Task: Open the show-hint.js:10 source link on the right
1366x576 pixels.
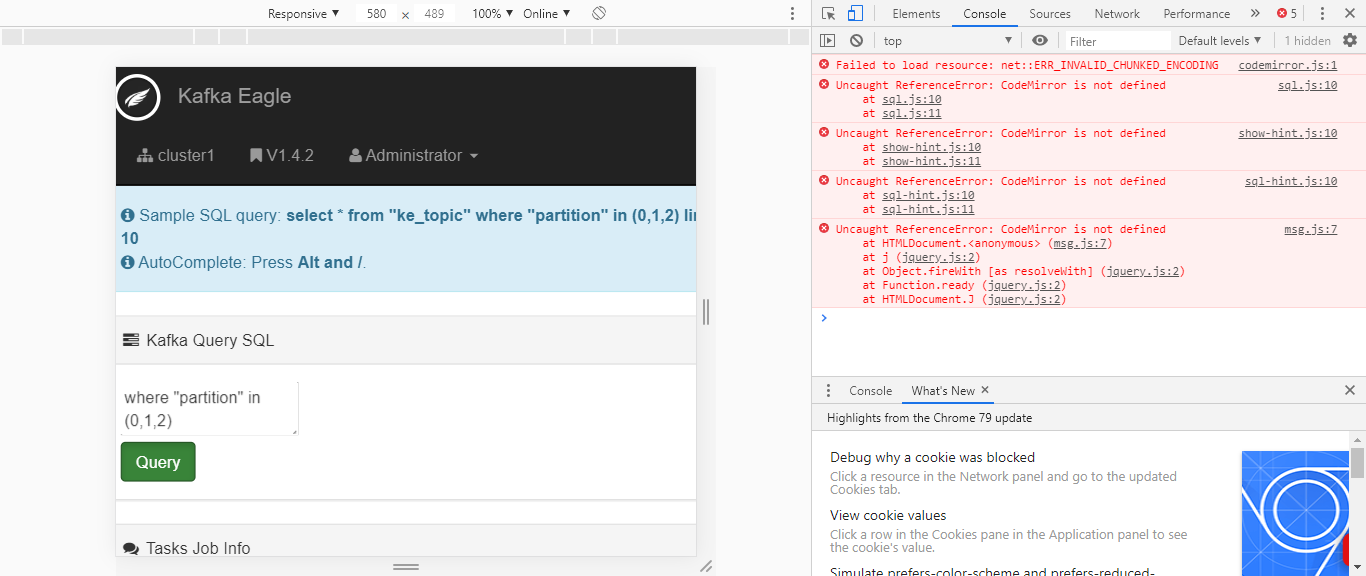Action: pyautogui.click(x=1287, y=133)
